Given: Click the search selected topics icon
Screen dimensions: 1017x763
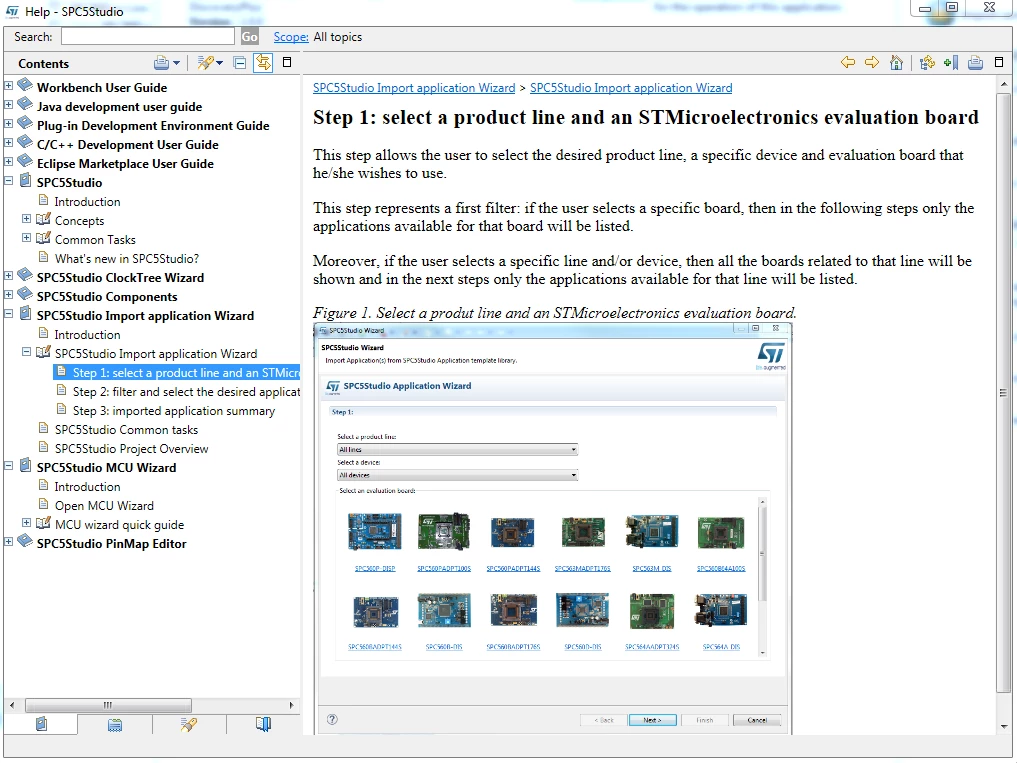Looking at the screenshot, I should pyautogui.click(x=205, y=63).
